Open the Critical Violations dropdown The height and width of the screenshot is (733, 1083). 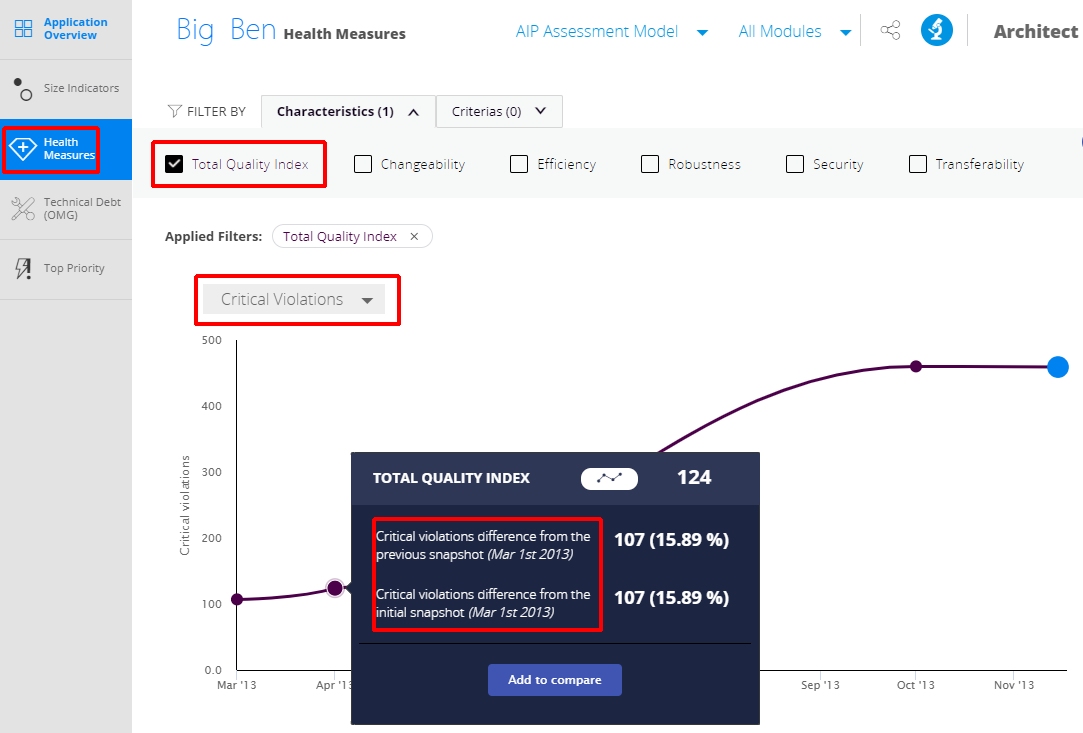(x=294, y=300)
